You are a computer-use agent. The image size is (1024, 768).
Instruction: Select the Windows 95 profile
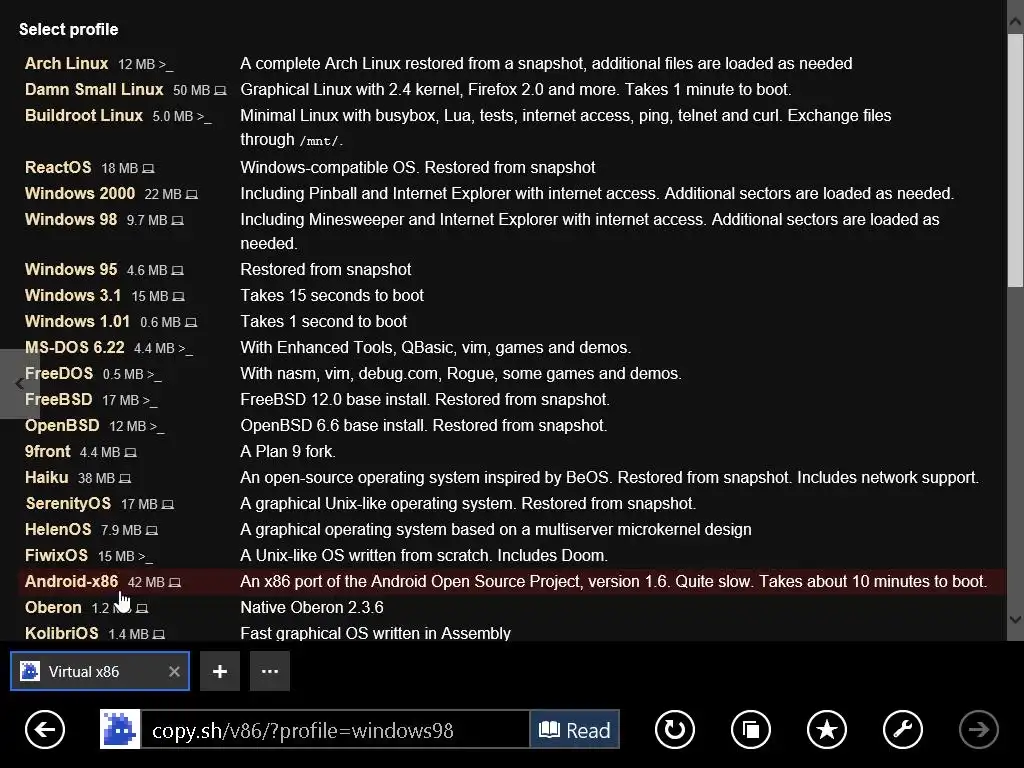click(x=71, y=269)
